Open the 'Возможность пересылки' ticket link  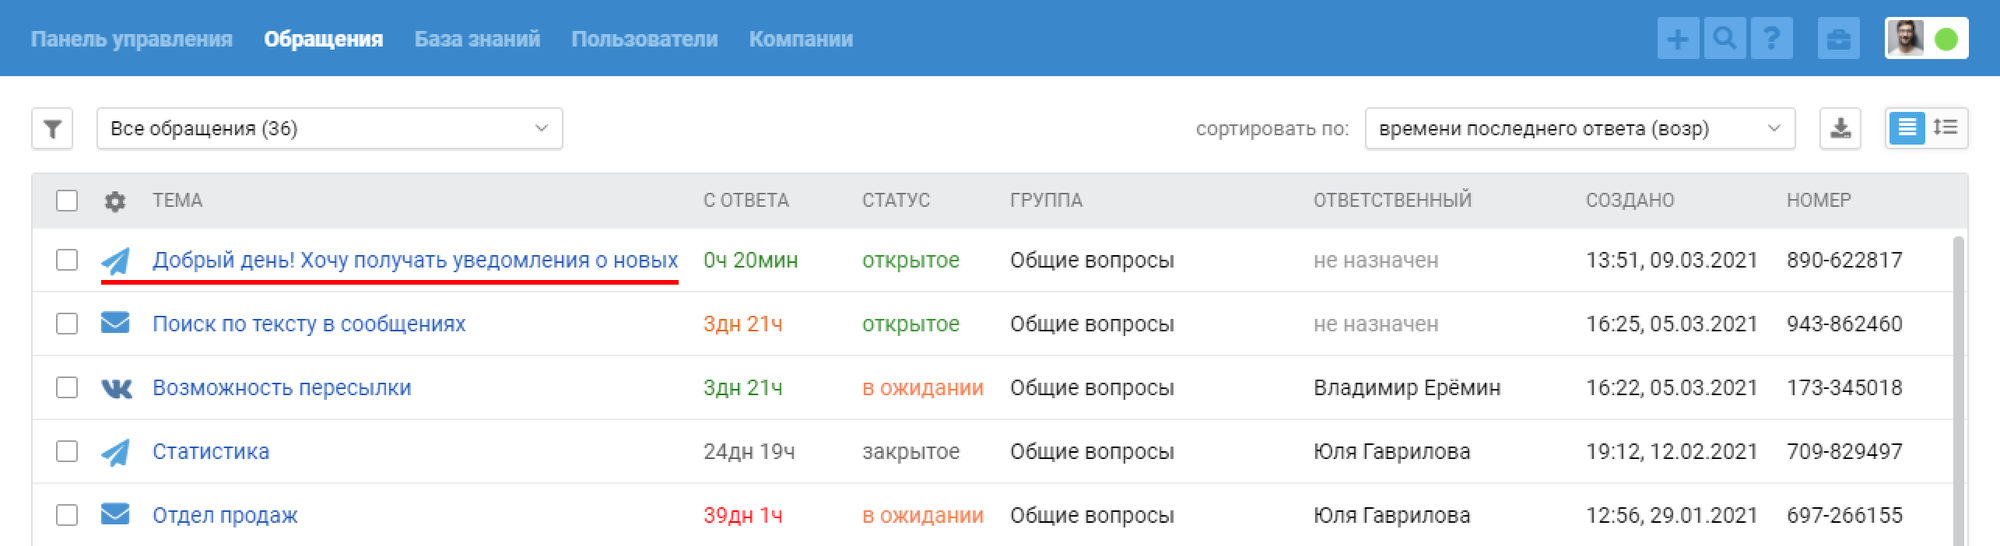point(281,388)
